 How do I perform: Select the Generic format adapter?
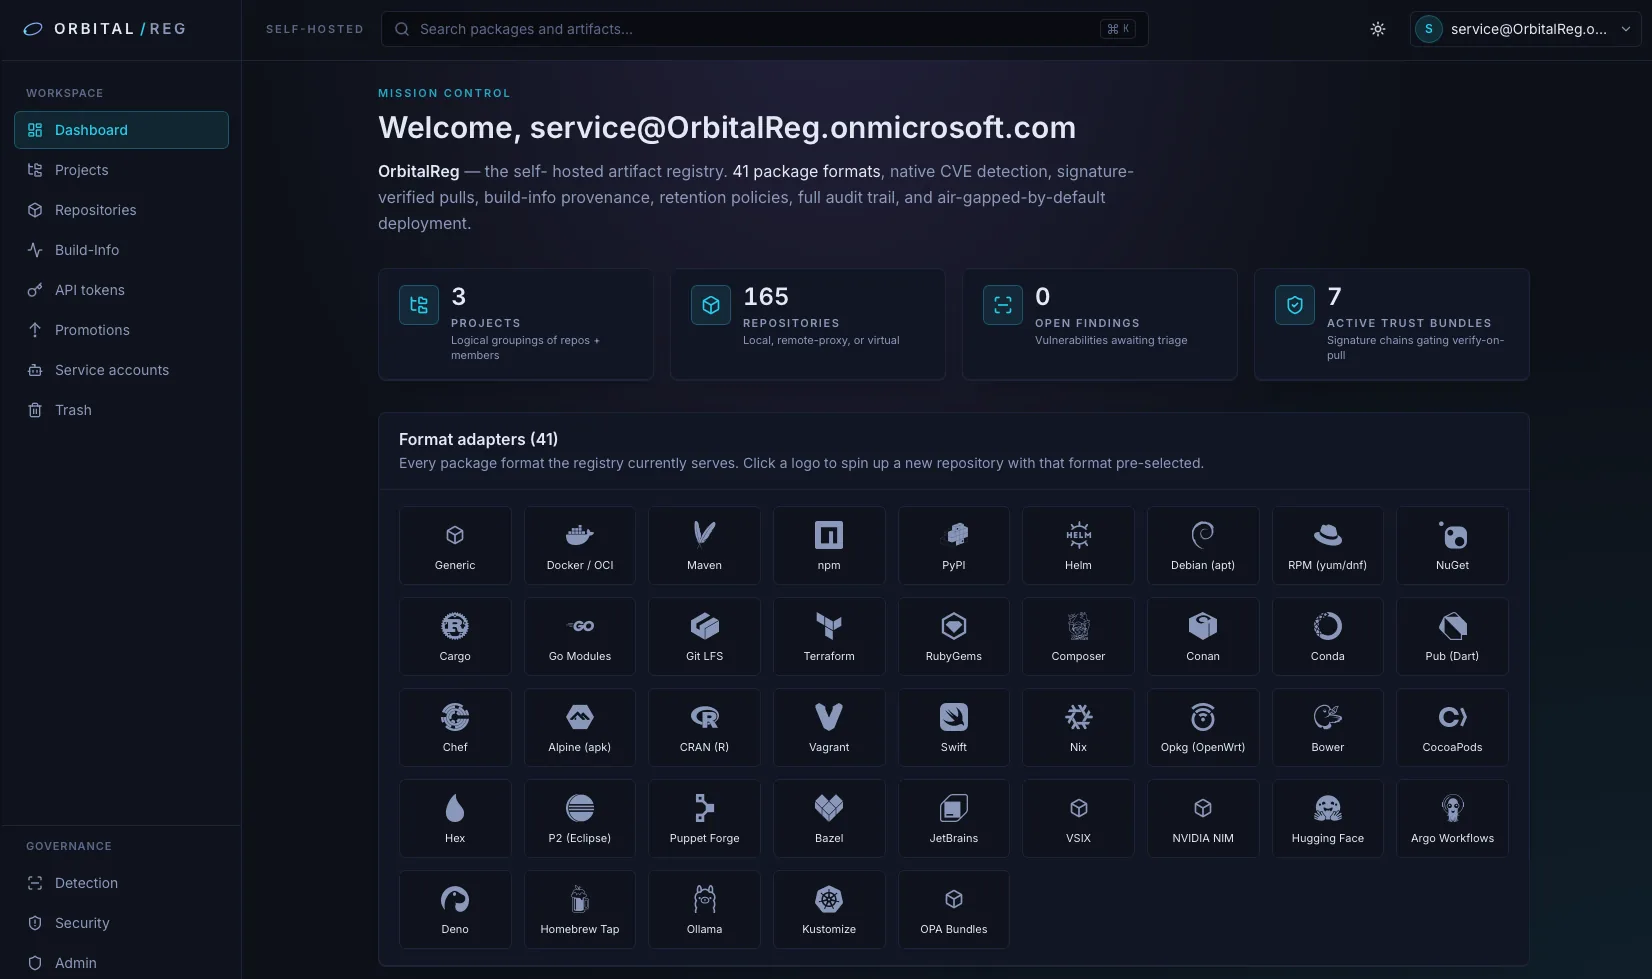click(x=455, y=545)
